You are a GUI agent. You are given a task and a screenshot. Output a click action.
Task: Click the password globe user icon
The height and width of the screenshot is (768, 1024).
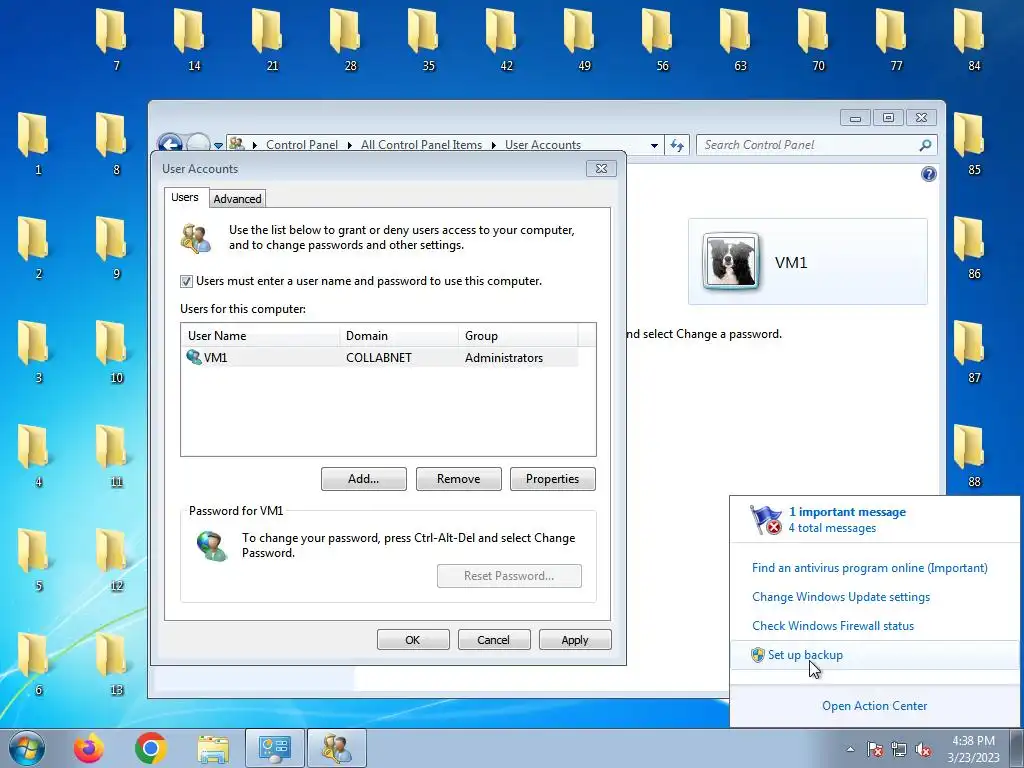(x=212, y=546)
